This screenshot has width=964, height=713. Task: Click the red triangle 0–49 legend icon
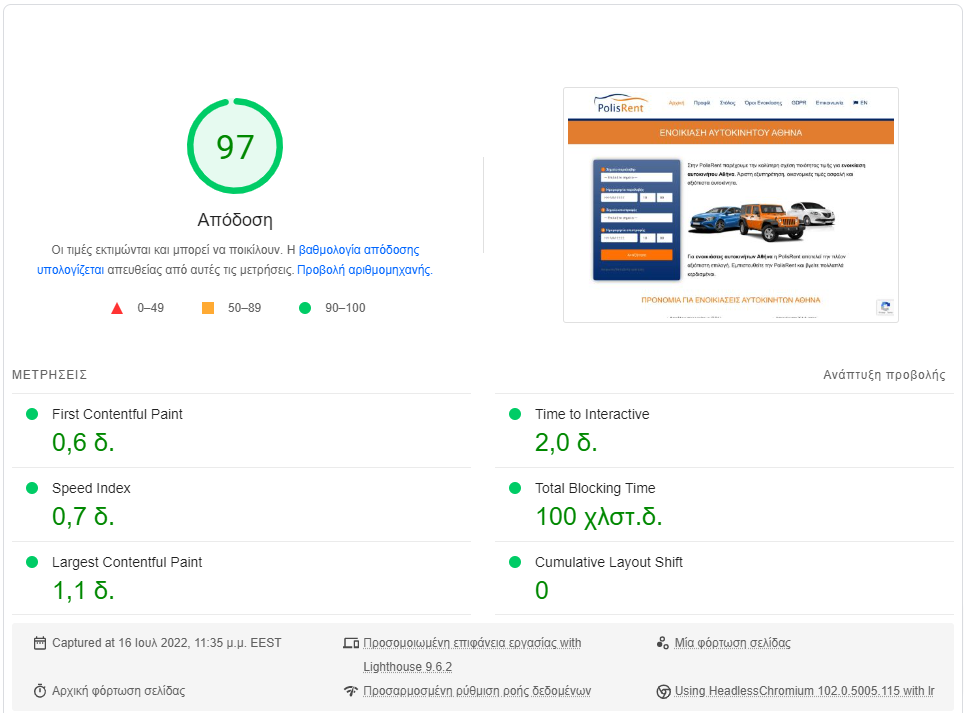(117, 308)
